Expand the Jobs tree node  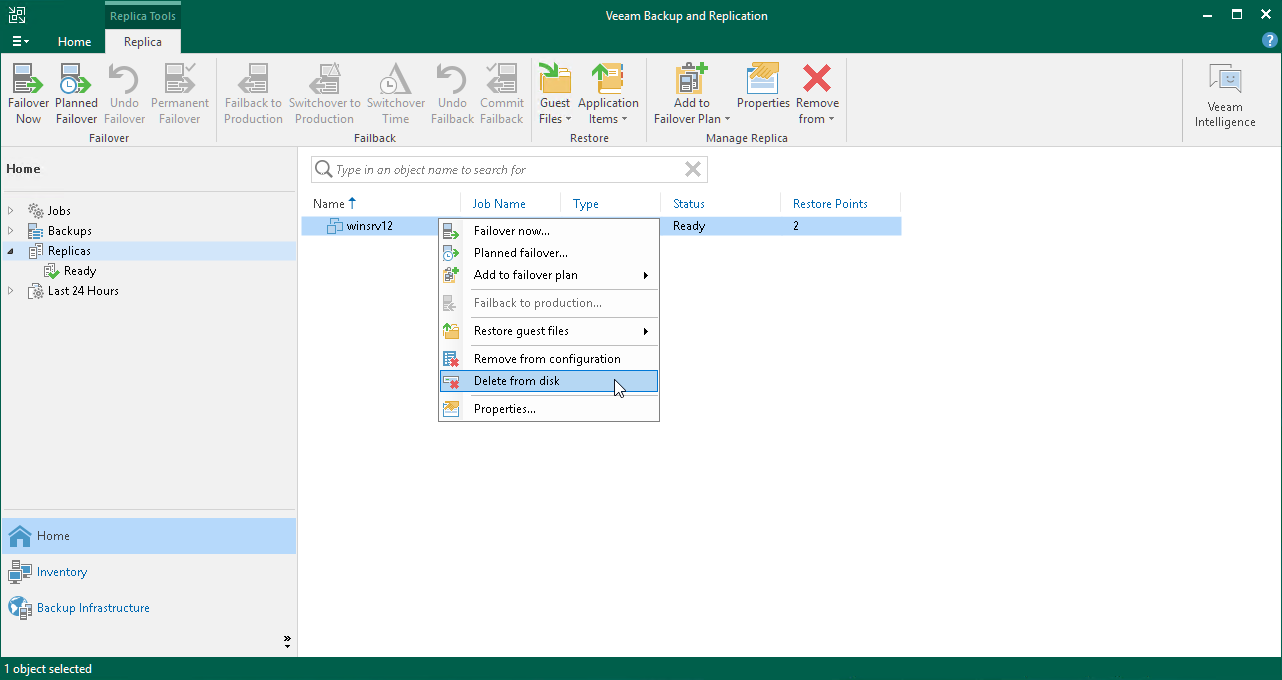tap(11, 211)
